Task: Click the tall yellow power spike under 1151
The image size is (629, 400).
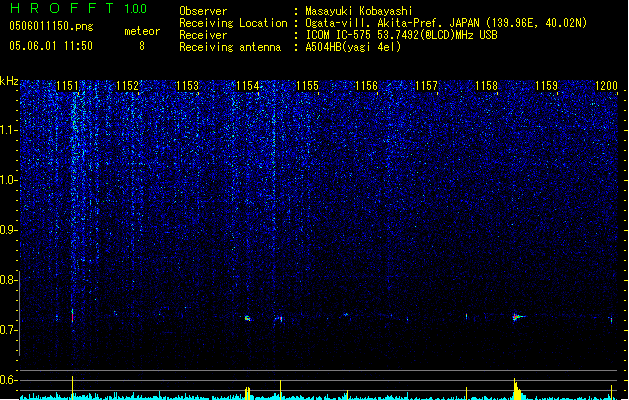Action: pyautogui.click(x=72, y=388)
